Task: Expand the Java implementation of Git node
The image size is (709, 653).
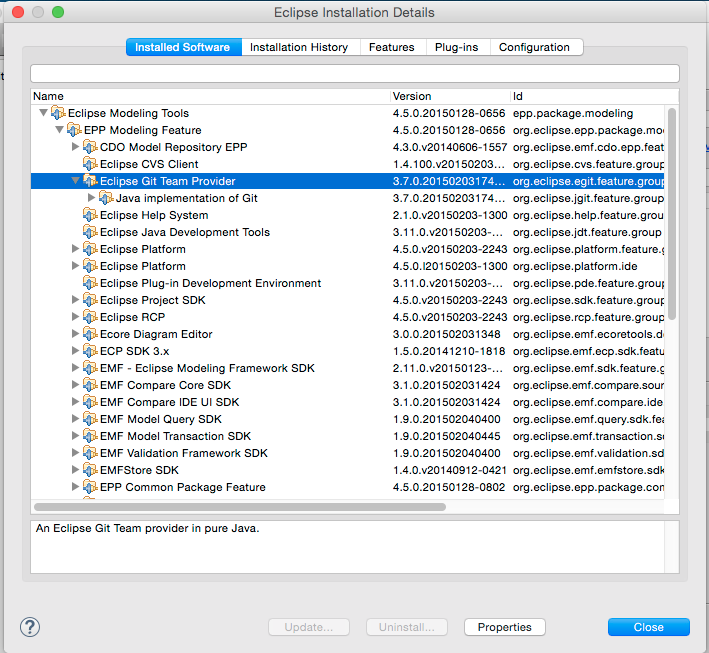Action: click(91, 198)
